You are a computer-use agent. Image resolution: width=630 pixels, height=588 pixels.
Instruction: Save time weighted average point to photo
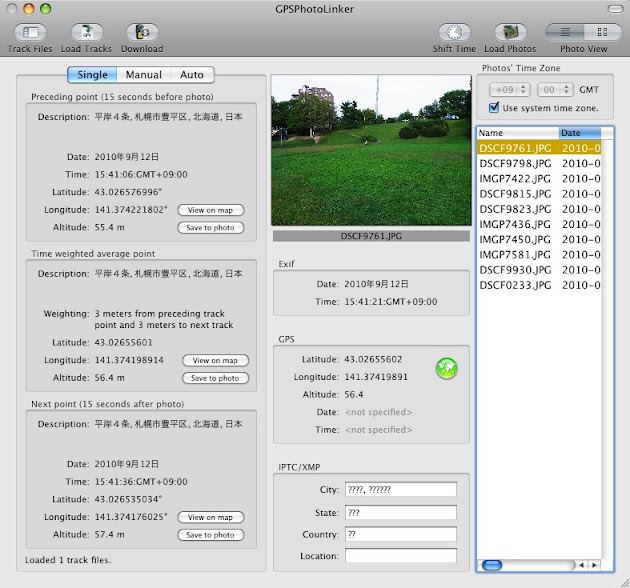point(215,378)
